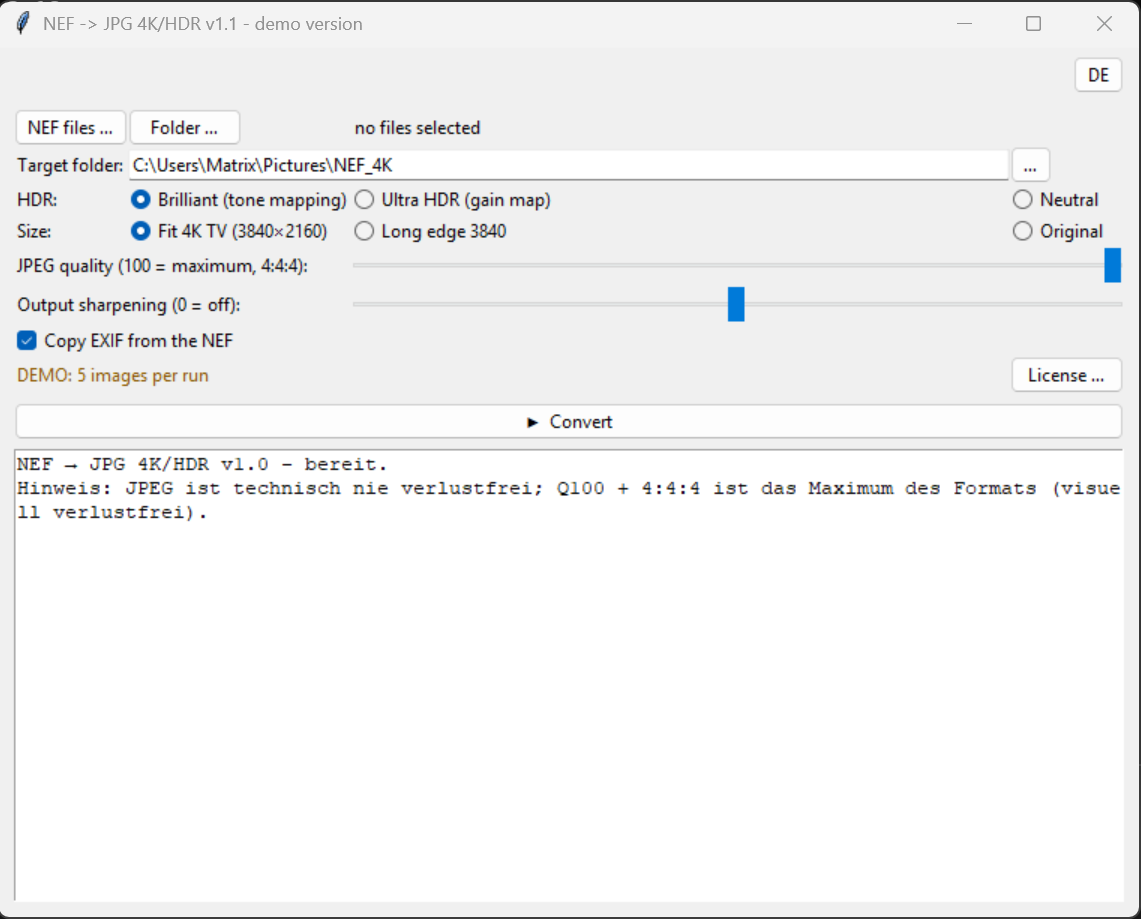This screenshot has height=919, width=1141.
Task: Click the feather app icon in title bar
Action: point(23,23)
